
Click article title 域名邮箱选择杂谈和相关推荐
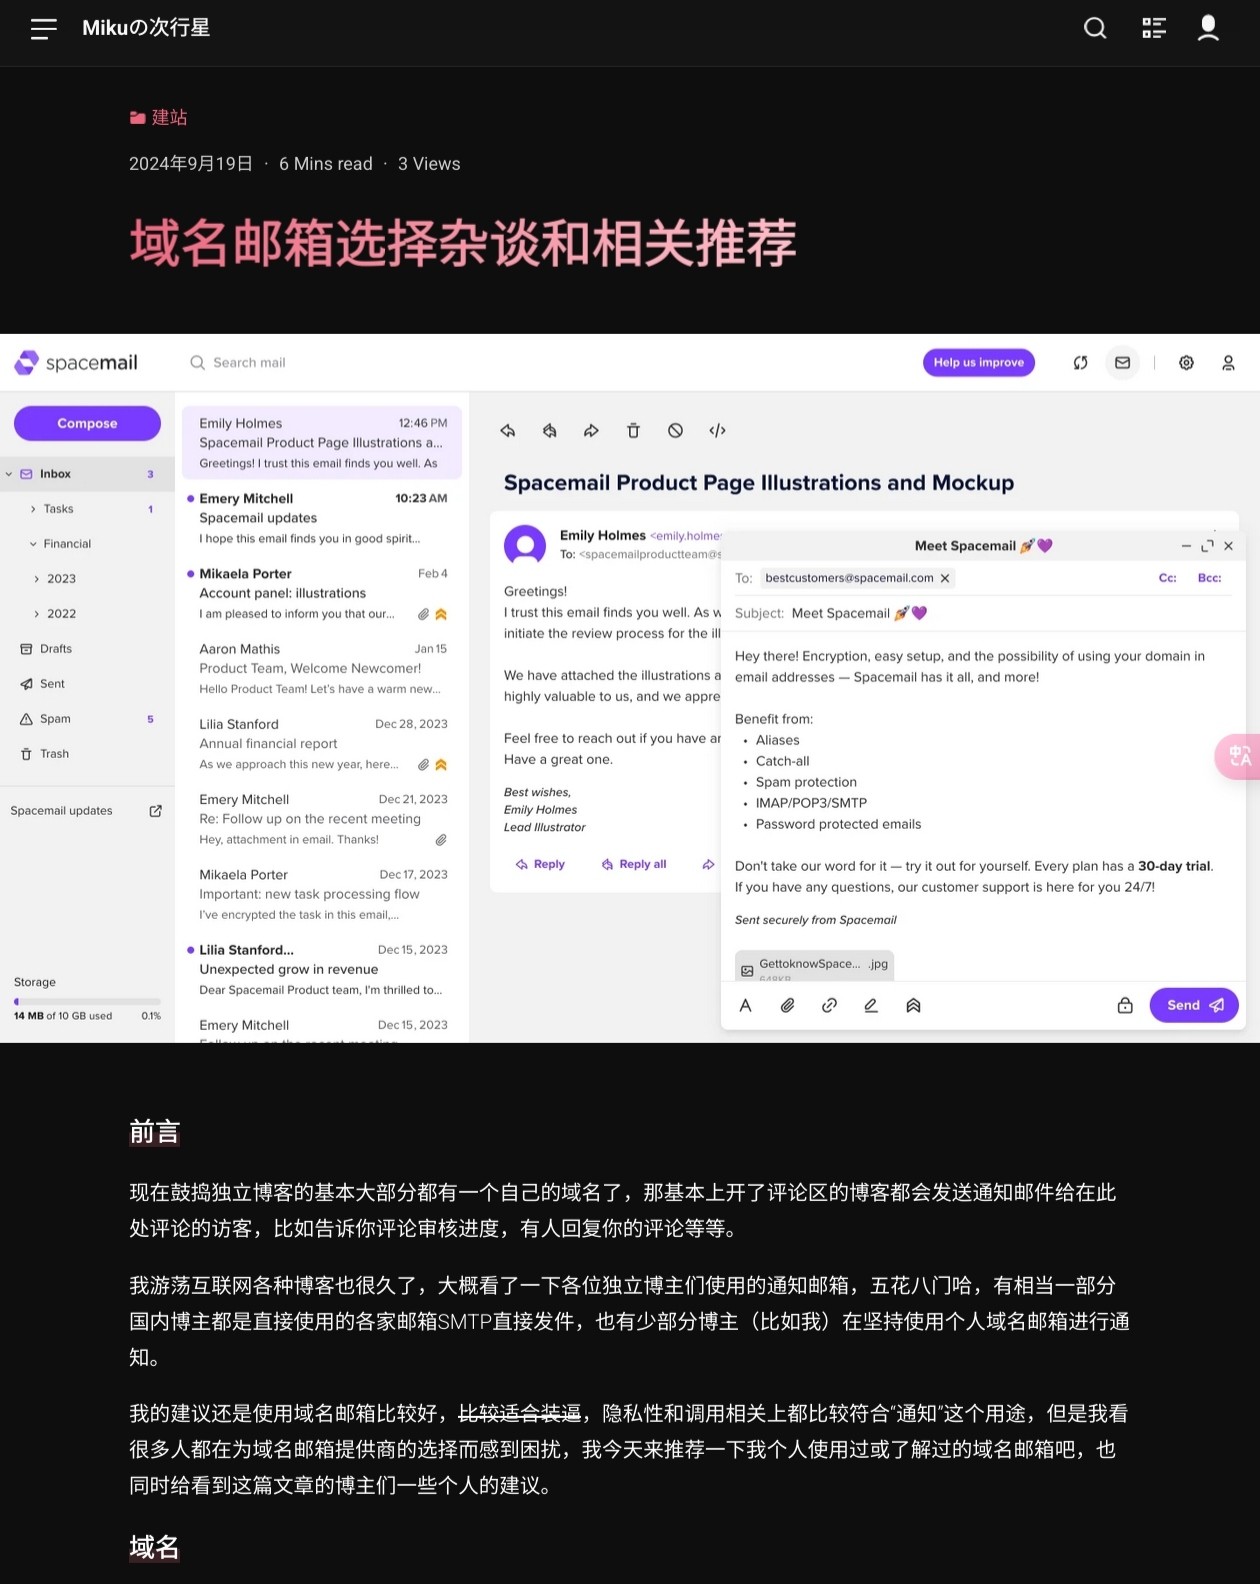(x=463, y=243)
